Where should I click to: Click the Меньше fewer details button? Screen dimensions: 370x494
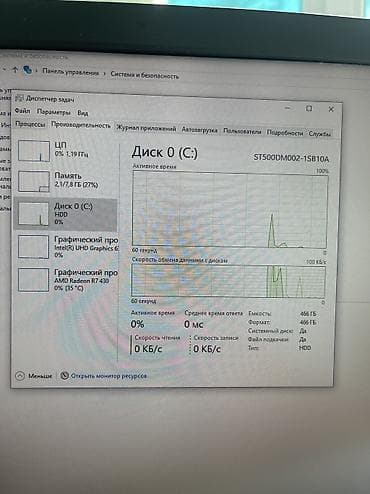(34, 376)
